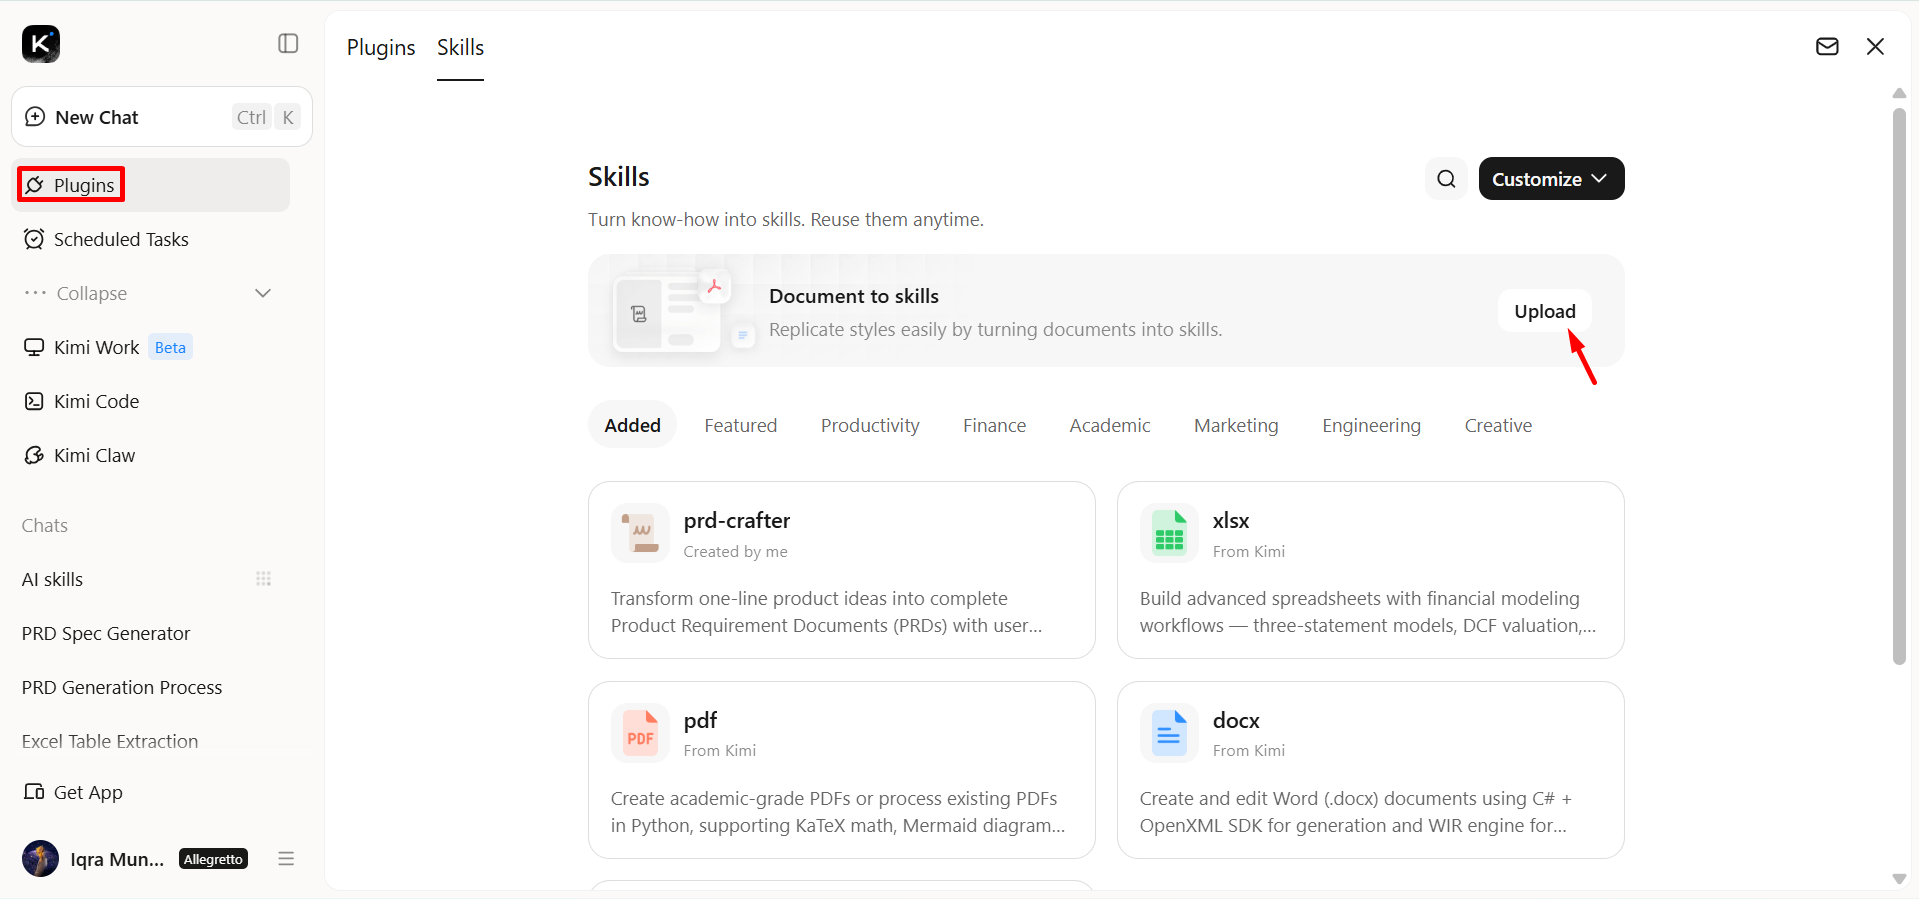This screenshot has height=899, width=1919.
Task: Click the Iqra Mun... username
Action: tap(117, 859)
